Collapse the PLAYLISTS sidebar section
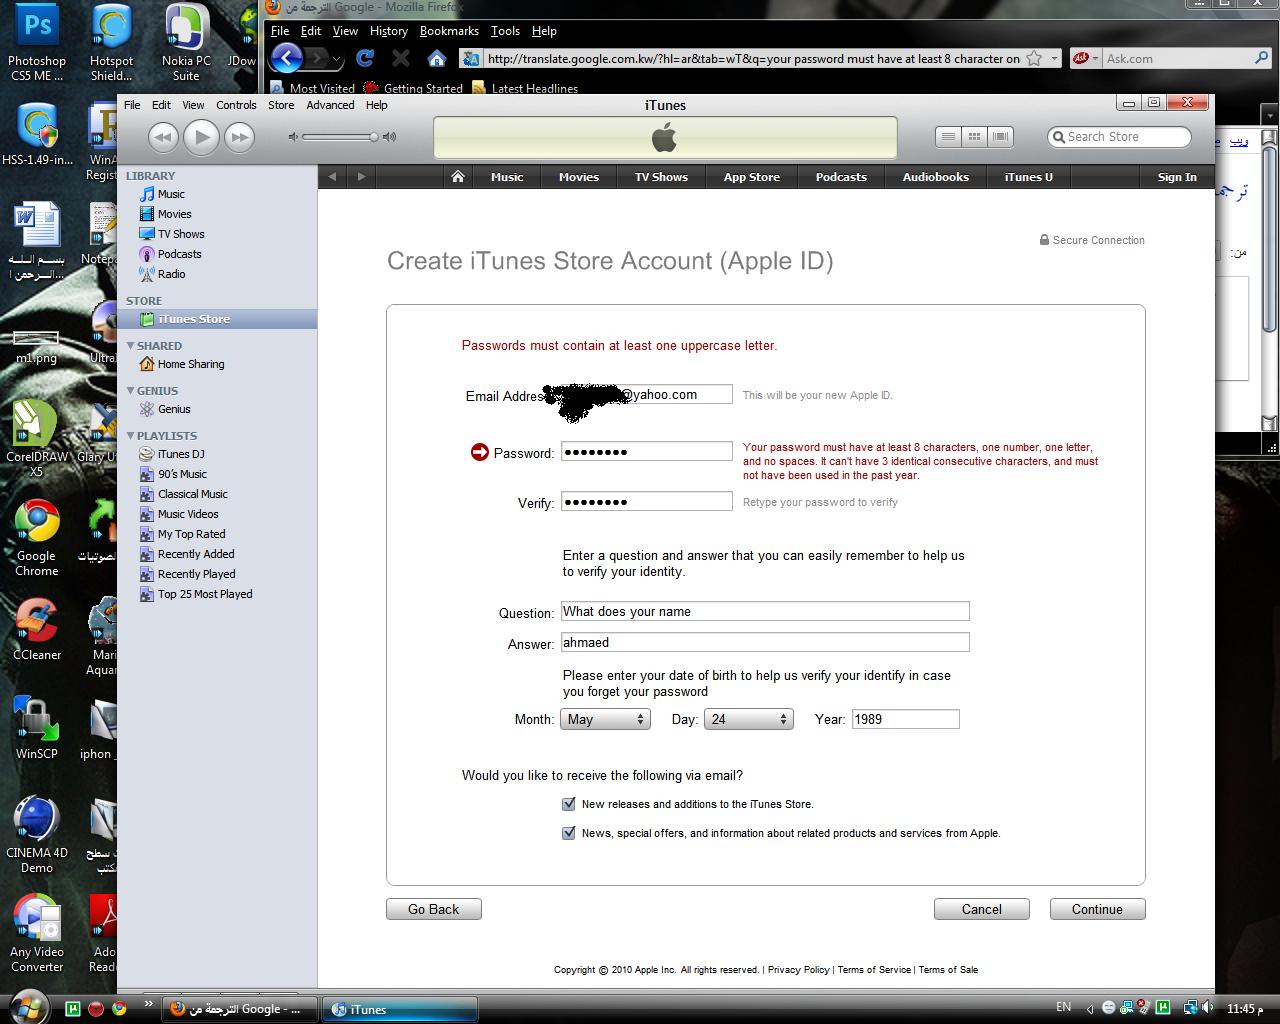The width and height of the screenshot is (1280, 1024). click(130, 436)
